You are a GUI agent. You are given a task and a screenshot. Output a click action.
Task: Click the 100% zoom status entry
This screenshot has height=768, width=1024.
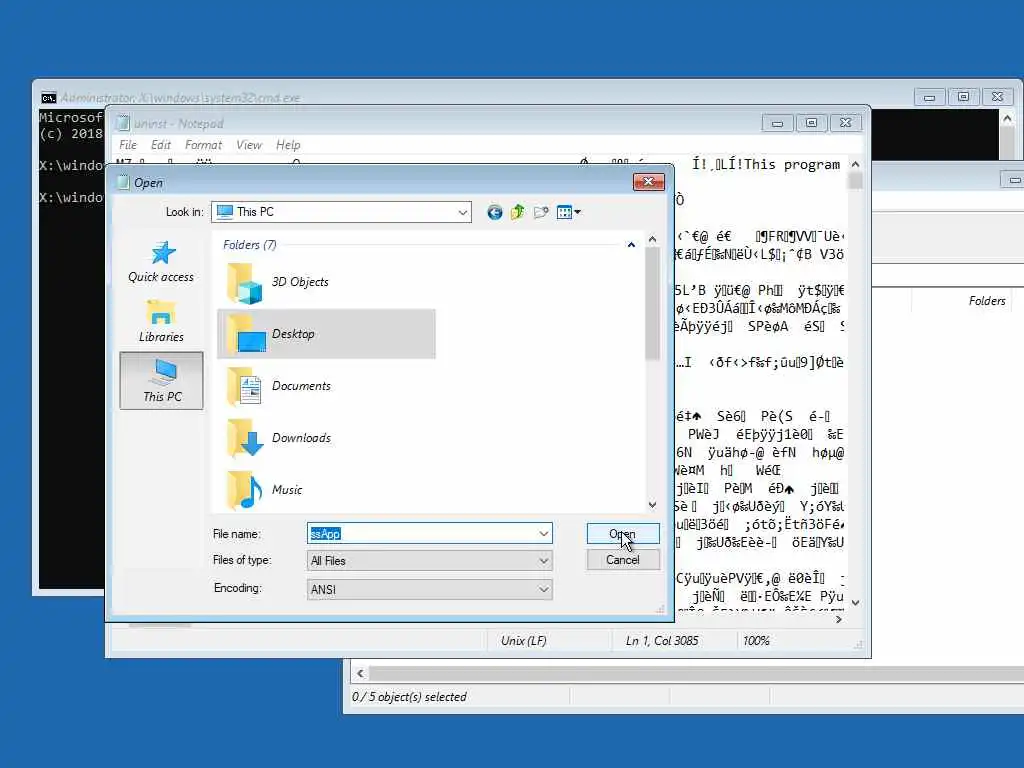(756, 641)
